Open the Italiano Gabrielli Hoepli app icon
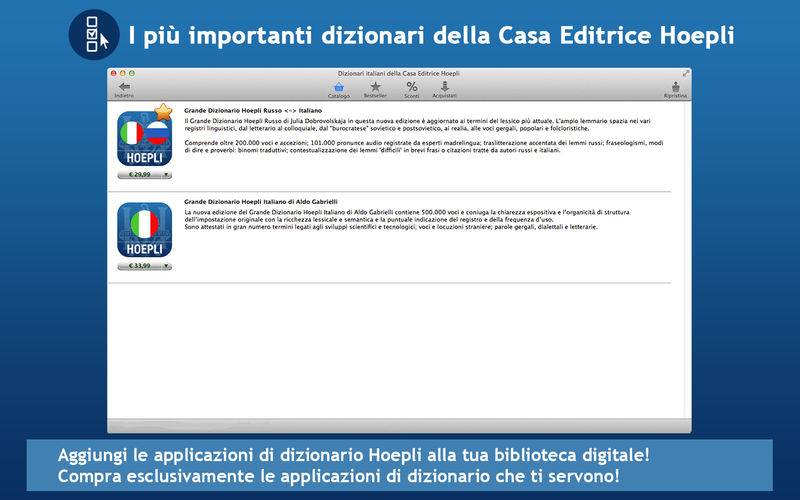Screen dimensions: 800x500 (x=144, y=230)
